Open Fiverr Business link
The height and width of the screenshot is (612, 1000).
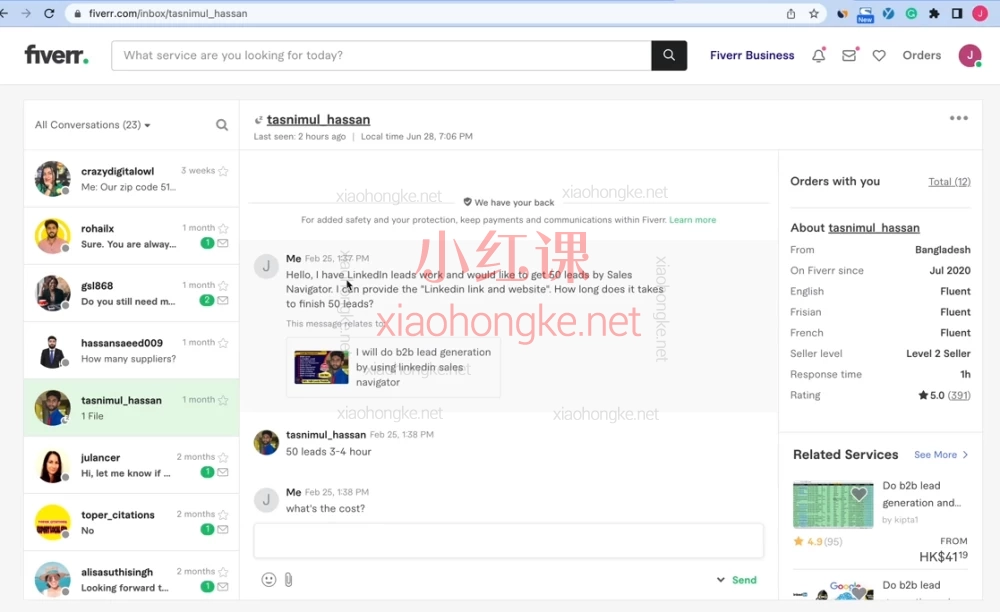pos(752,55)
